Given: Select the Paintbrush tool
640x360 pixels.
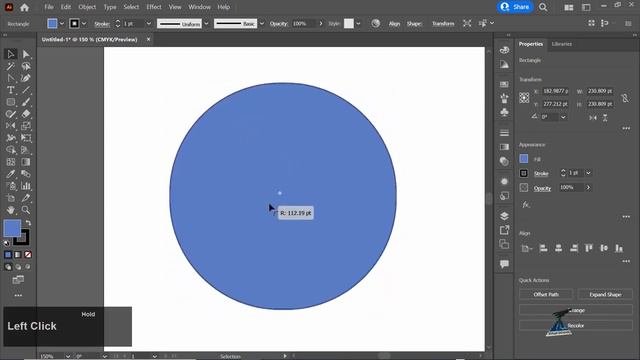Looking at the screenshot, I should point(26,102).
